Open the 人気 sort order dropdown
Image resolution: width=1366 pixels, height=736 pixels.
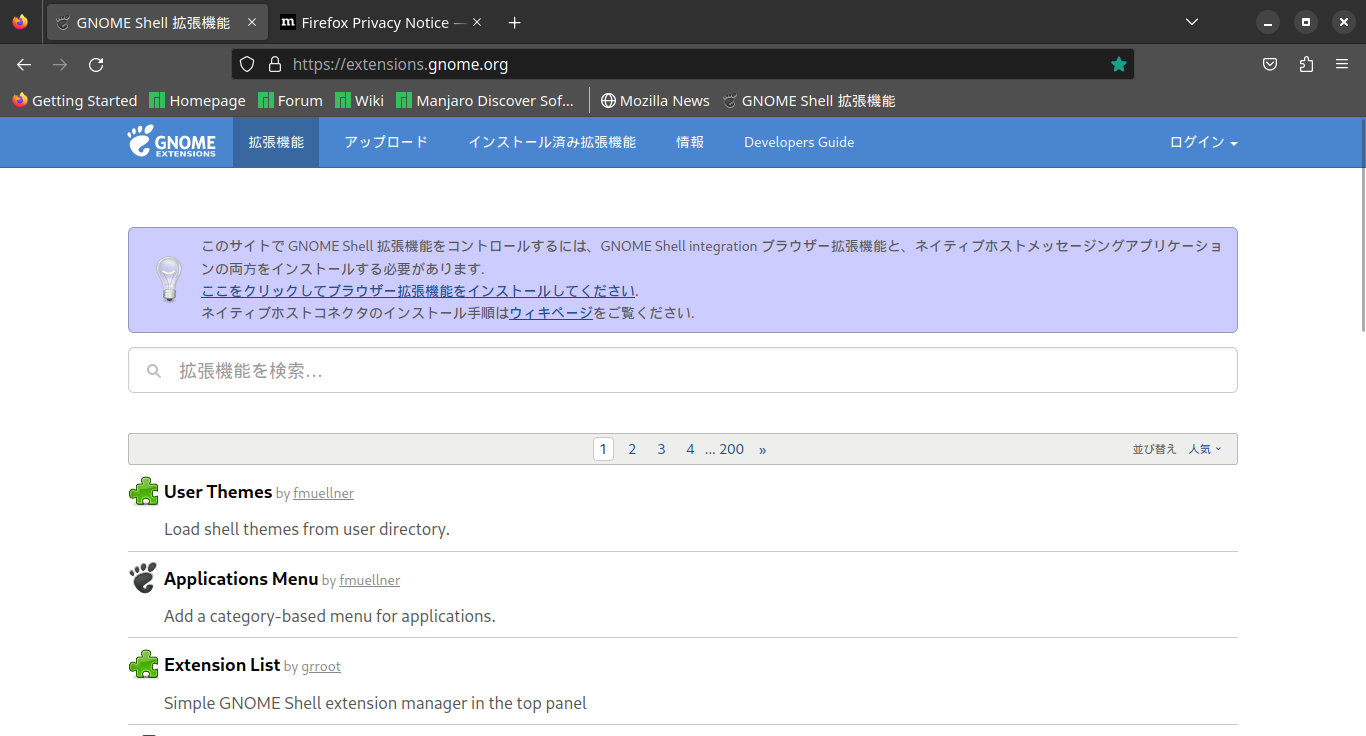click(1205, 449)
